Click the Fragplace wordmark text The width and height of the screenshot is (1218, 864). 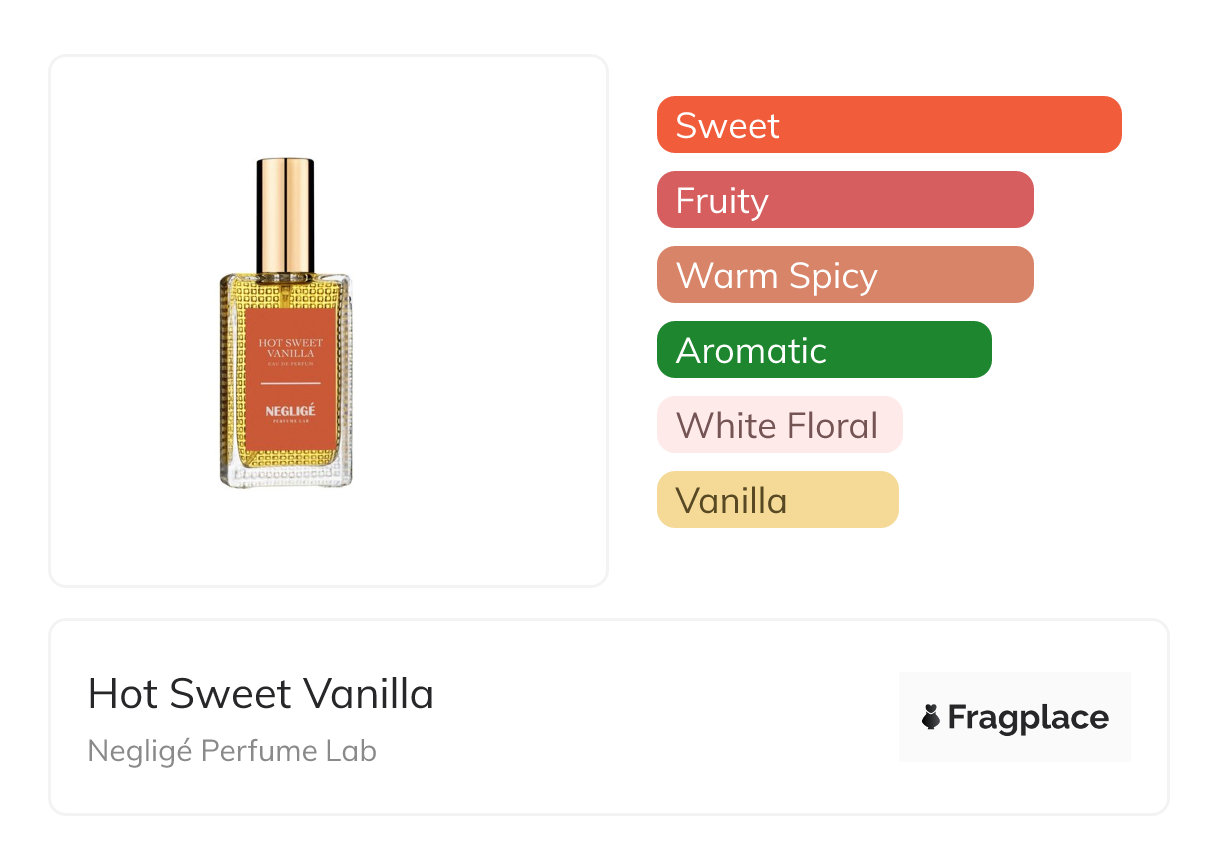click(x=1028, y=717)
